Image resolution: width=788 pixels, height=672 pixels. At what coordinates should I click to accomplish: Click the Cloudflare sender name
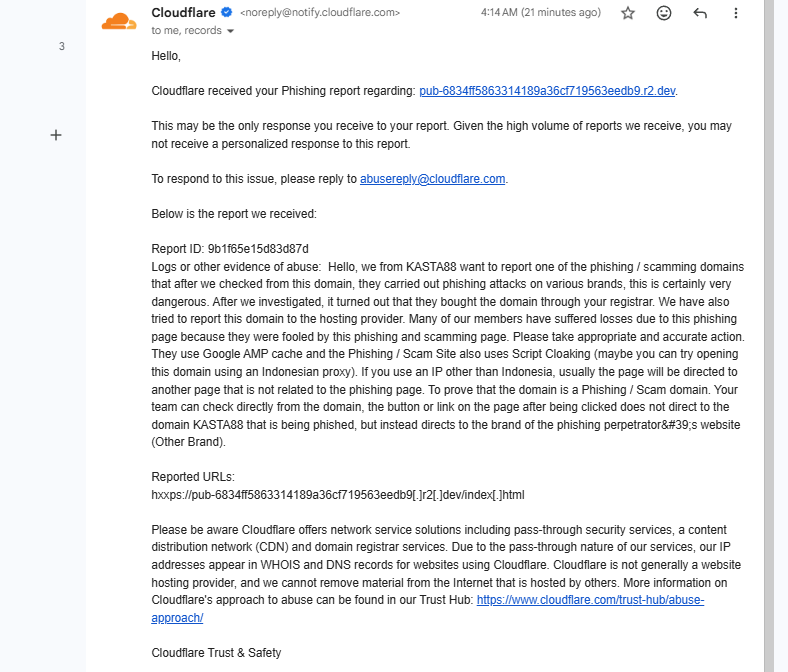183,13
